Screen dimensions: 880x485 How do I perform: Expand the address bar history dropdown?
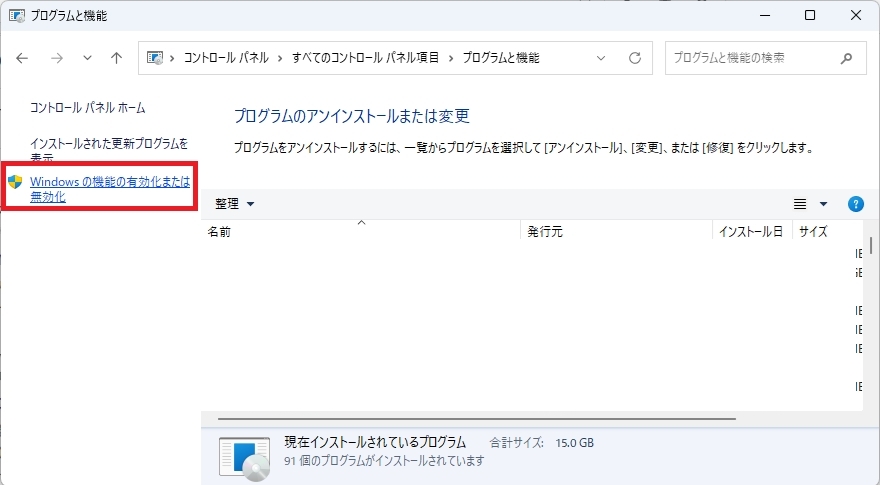pos(600,58)
